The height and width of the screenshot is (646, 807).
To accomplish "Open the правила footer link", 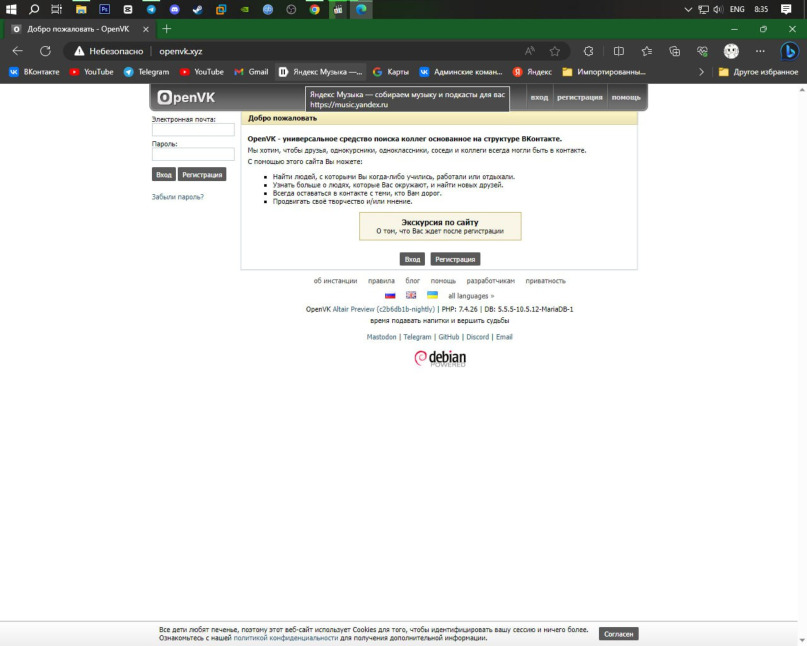I will coord(381,281).
